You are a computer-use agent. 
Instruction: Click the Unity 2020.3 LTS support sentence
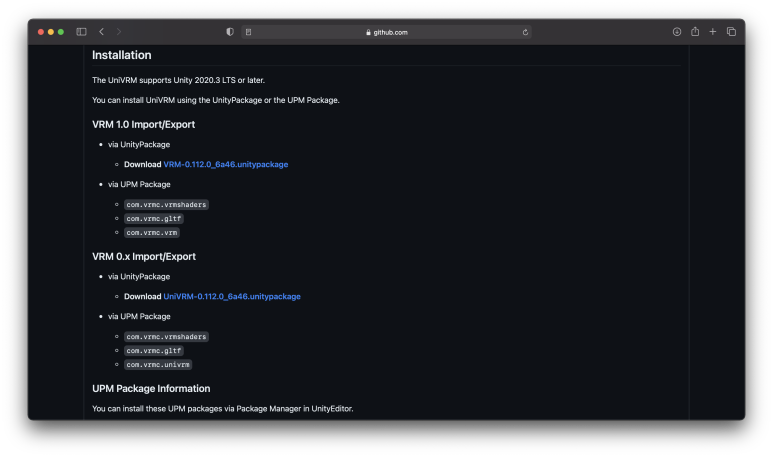tap(178, 80)
